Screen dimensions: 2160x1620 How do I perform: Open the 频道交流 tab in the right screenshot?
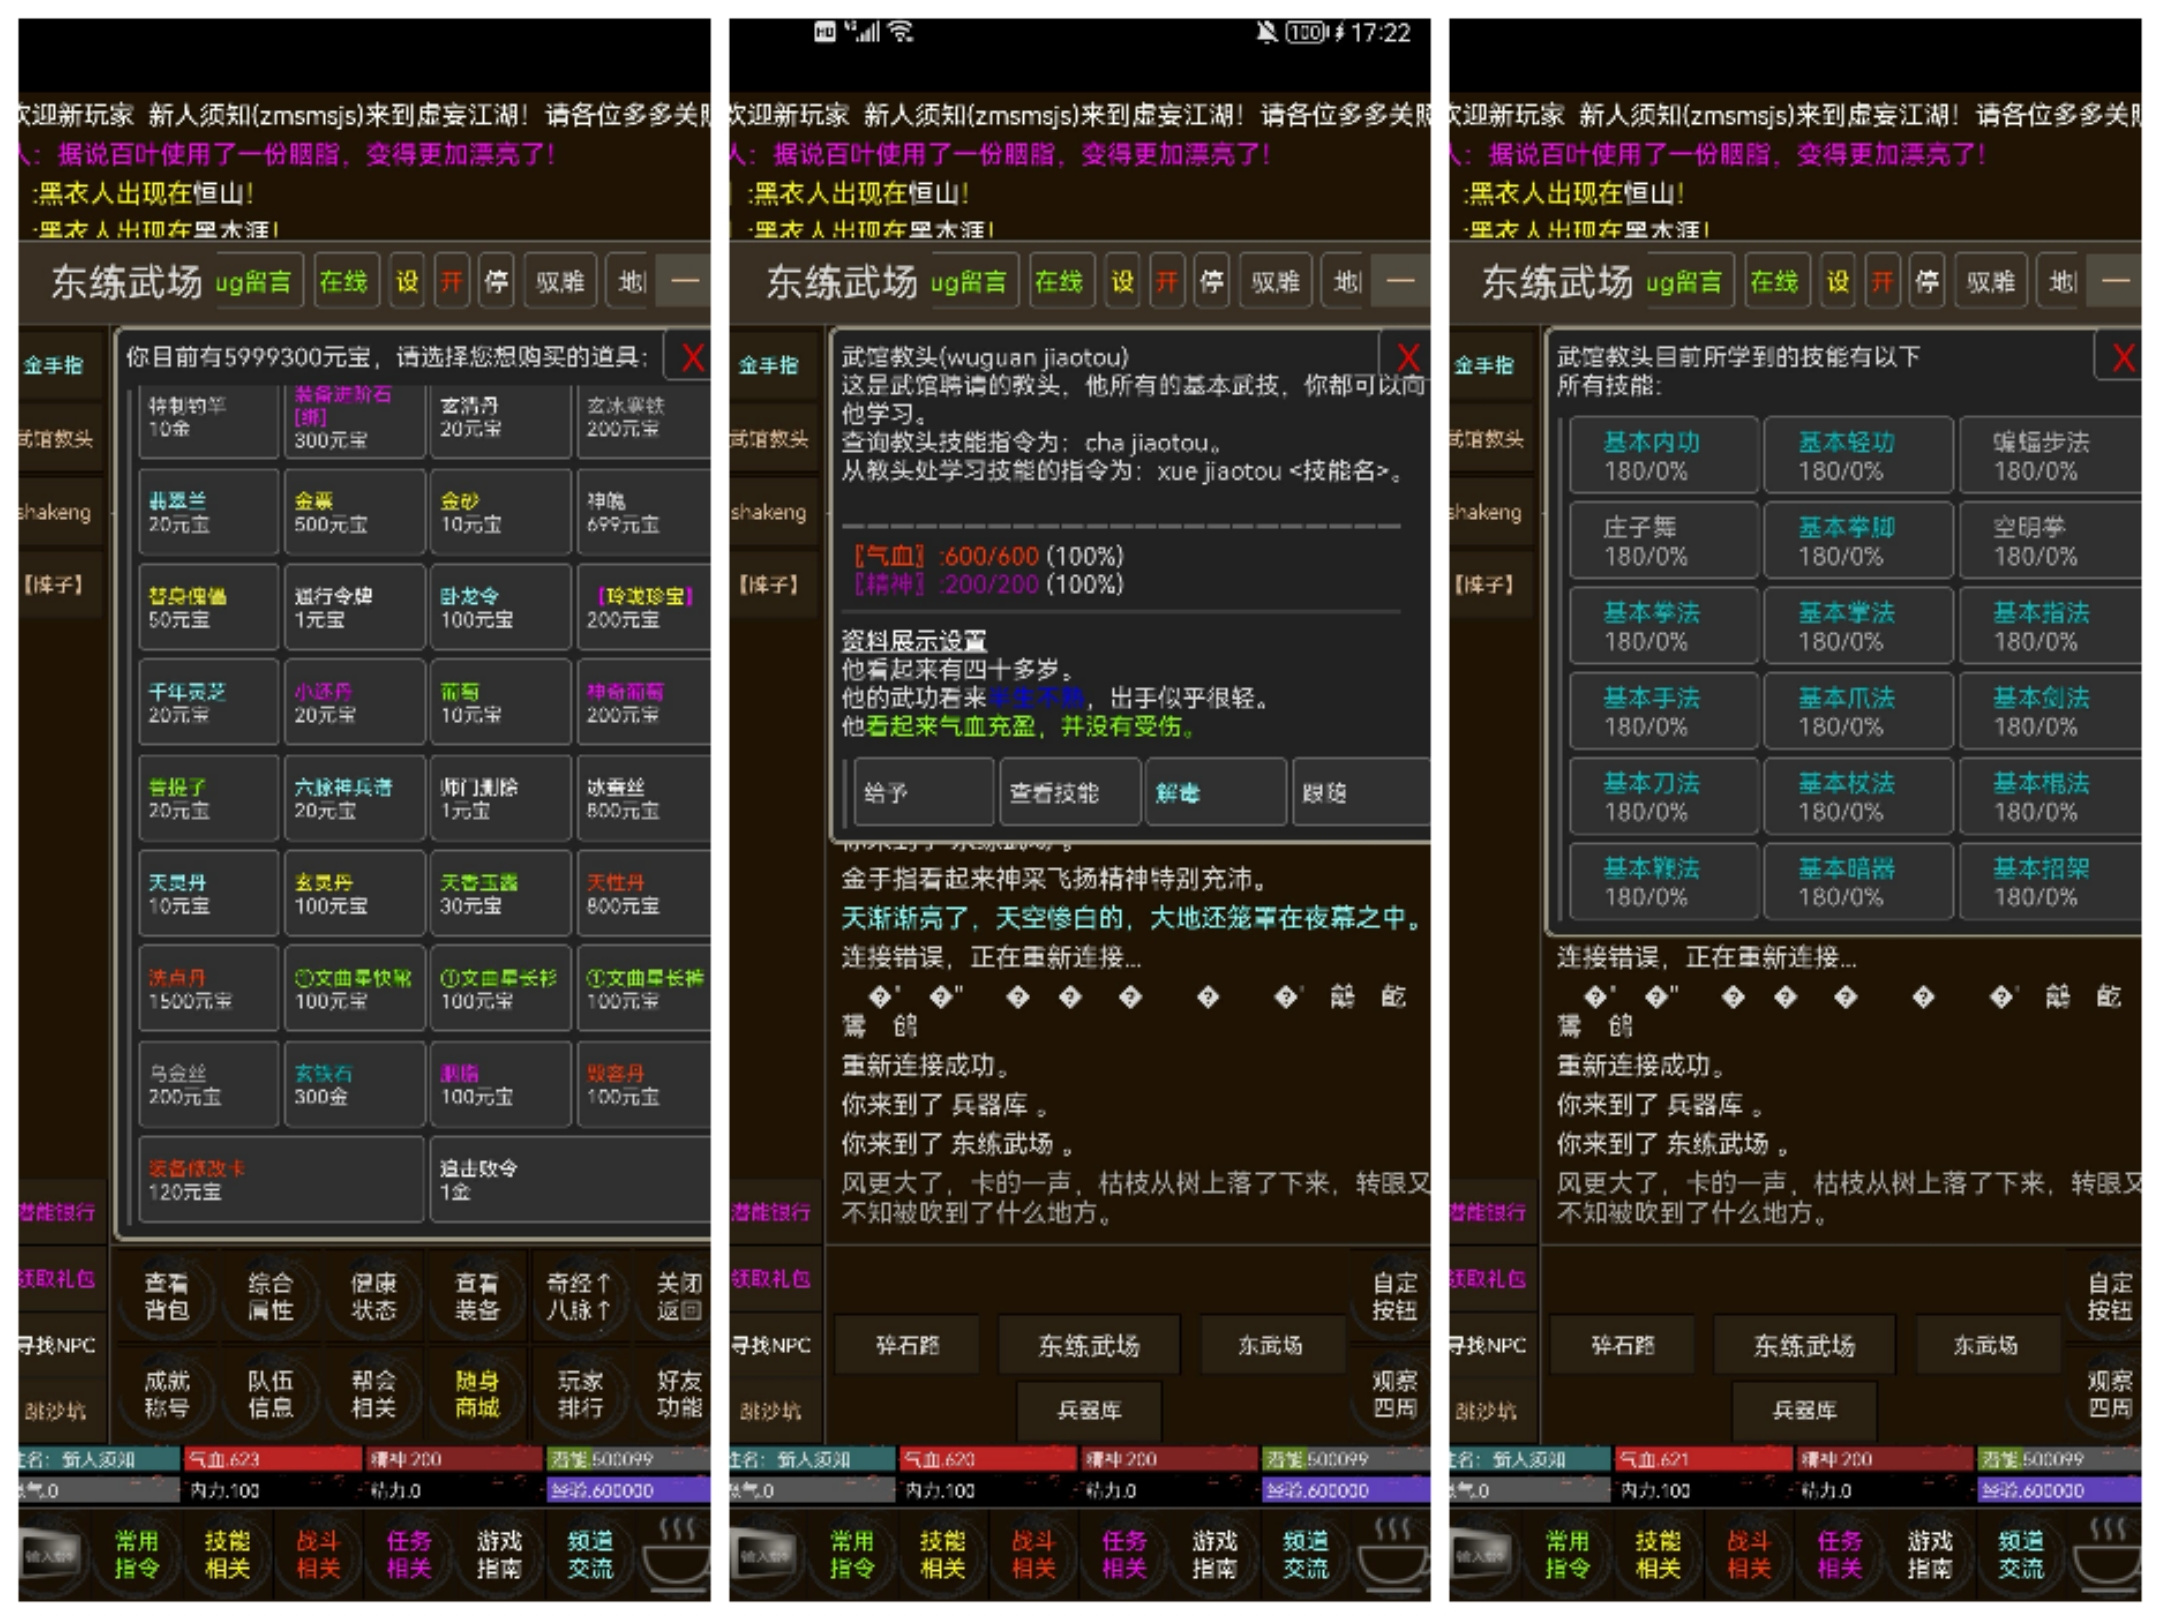click(x=2021, y=1554)
